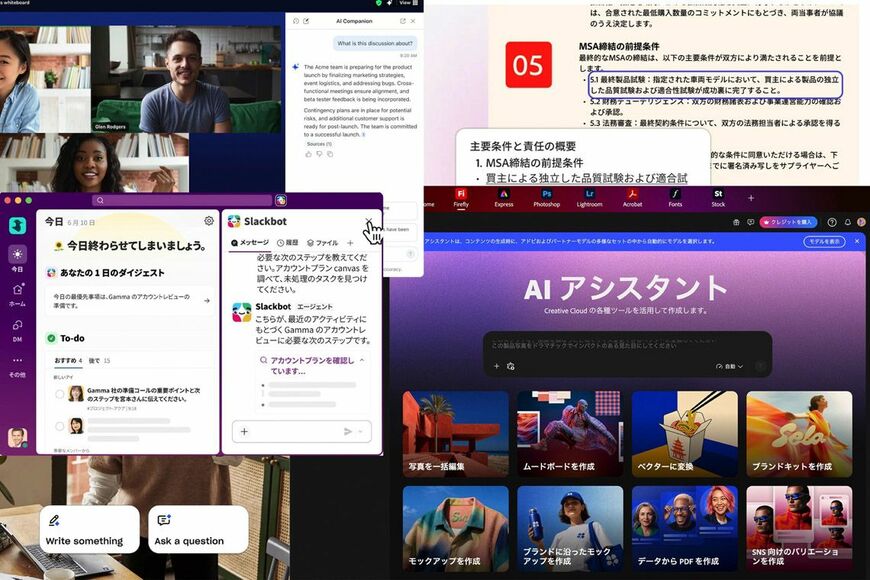Screen dimensions: 870x580
Task: Switch to the Slackbot メッセージ tab
Action: (x=250, y=243)
